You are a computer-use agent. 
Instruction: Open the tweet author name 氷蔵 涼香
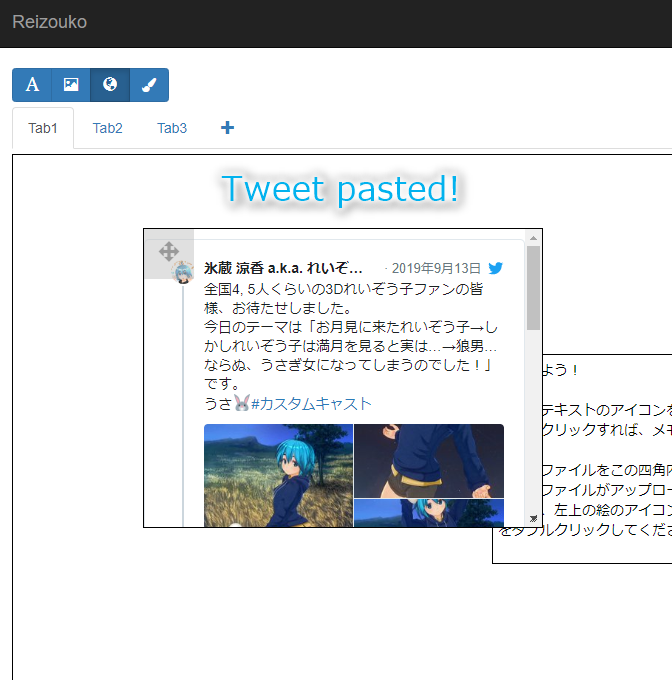pyautogui.click(x=283, y=268)
